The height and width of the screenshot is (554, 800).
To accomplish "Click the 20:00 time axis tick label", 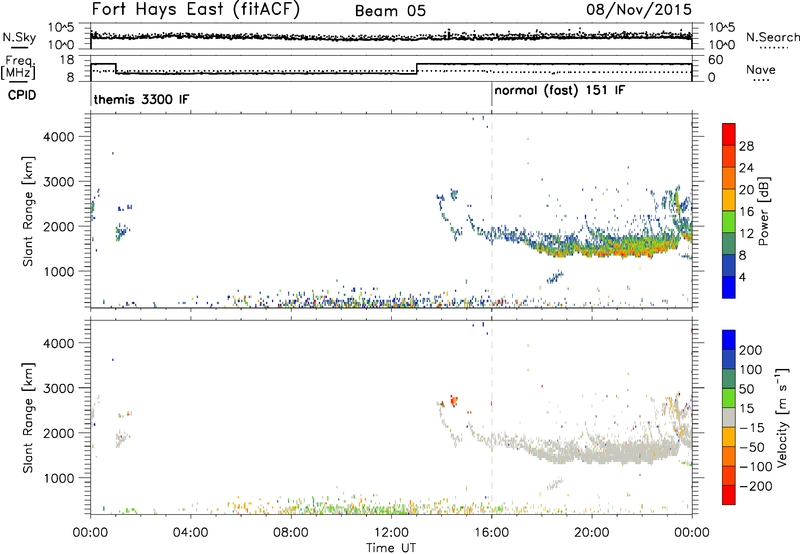I will [x=592, y=533].
